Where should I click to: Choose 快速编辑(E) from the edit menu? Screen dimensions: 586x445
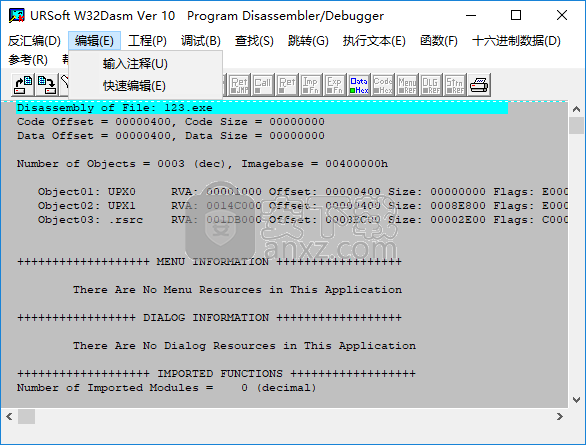click(146, 86)
